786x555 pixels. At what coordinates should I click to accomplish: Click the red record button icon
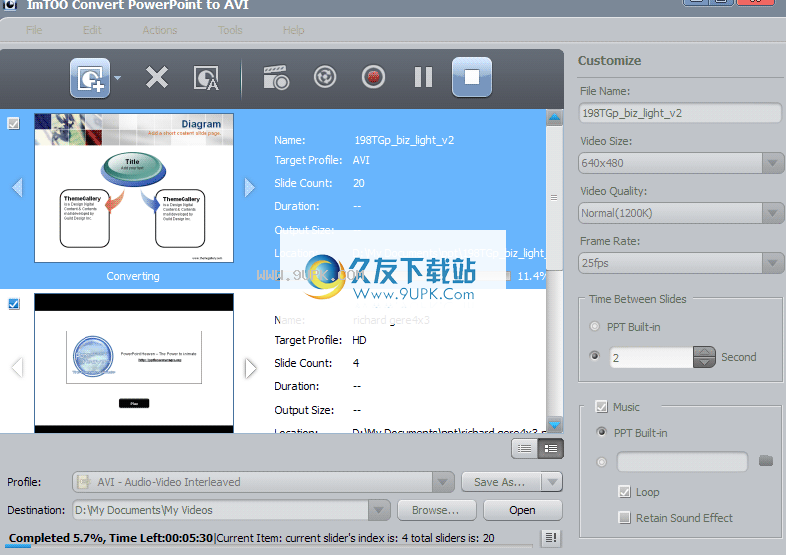tap(373, 77)
